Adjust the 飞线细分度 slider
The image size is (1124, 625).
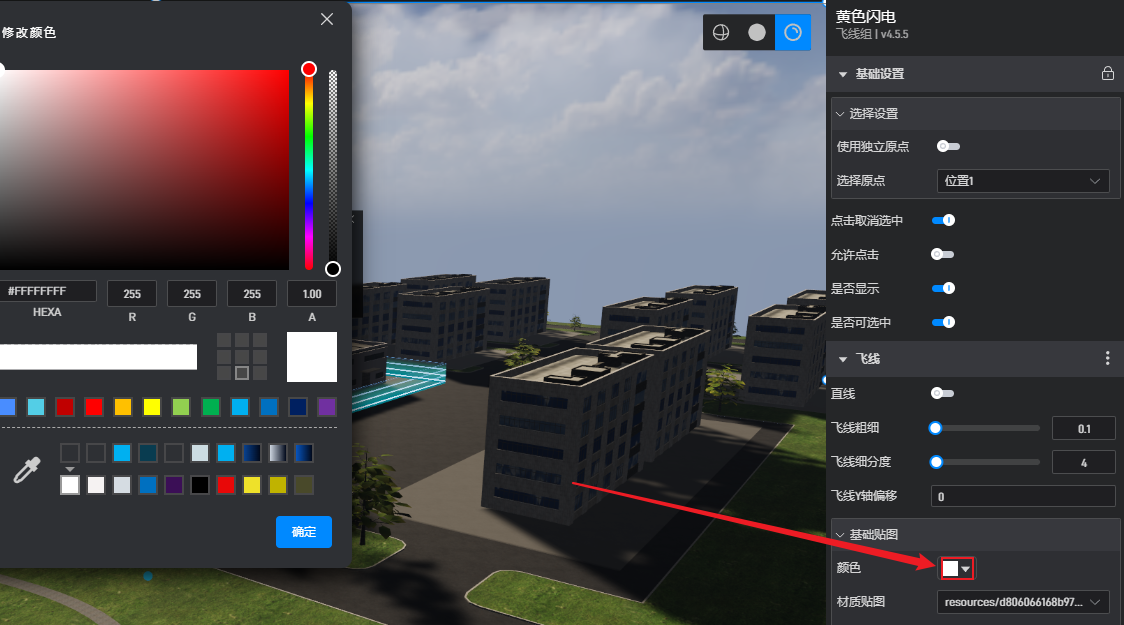(987, 462)
